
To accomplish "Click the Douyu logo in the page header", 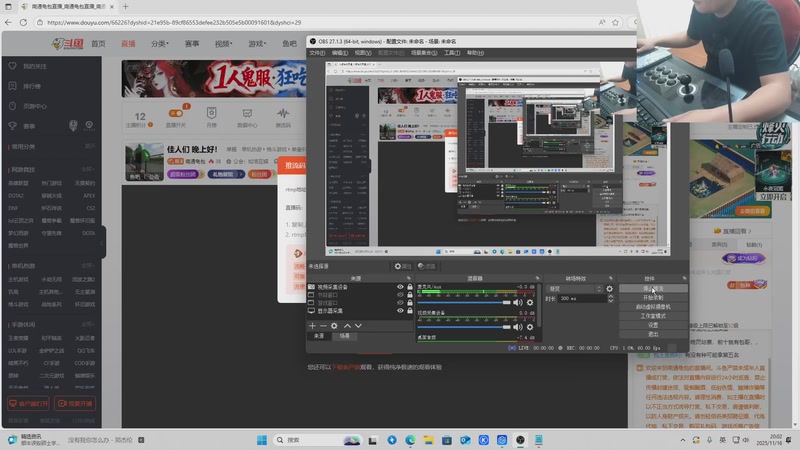I will point(68,44).
